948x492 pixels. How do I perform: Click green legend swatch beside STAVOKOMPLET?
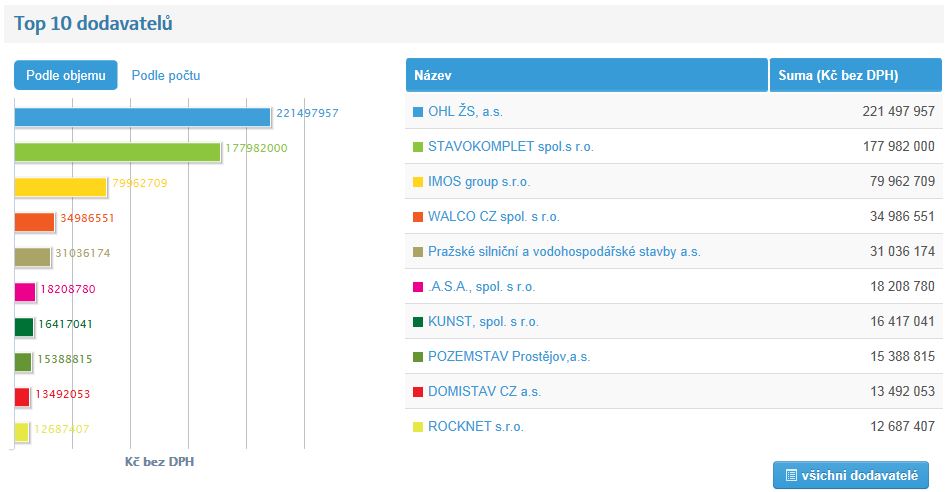point(418,147)
